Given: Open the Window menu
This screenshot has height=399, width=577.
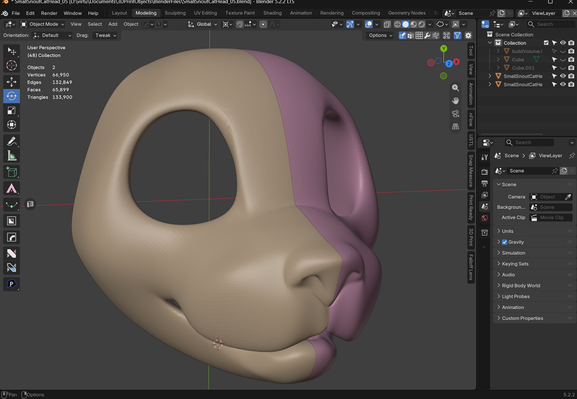Looking at the screenshot, I should pos(72,13).
